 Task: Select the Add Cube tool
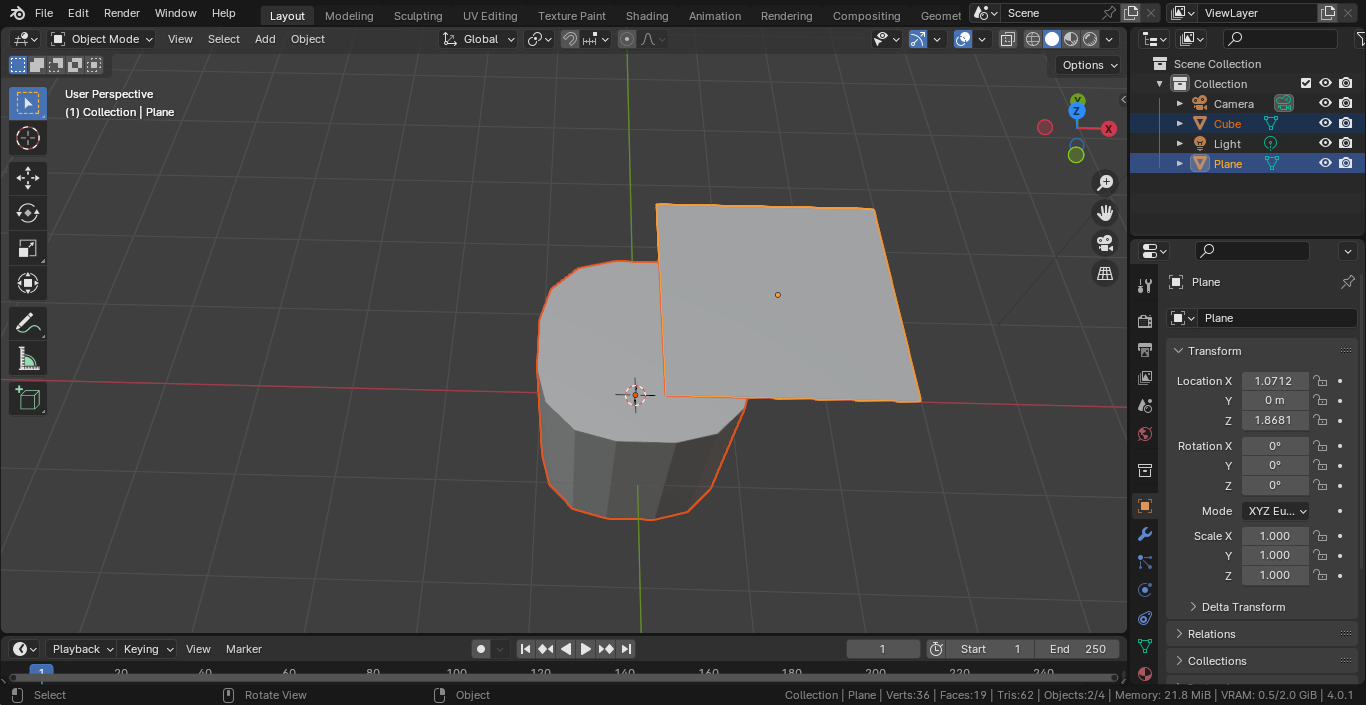[x=28, y=399]
